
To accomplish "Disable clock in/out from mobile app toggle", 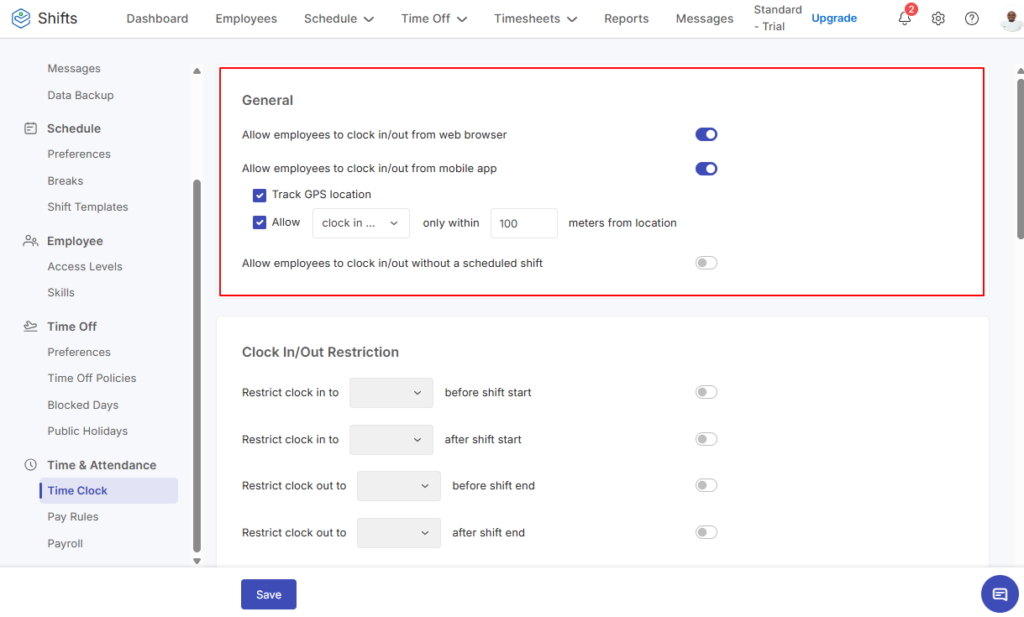I will click(706, 168).
